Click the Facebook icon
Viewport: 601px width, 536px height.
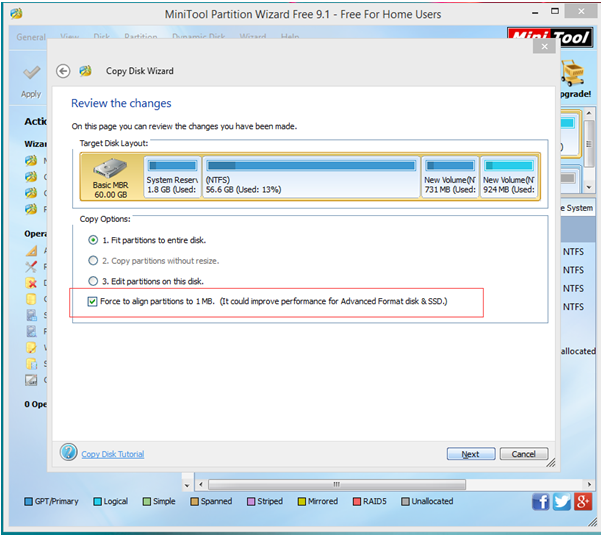tap(540, 501)
